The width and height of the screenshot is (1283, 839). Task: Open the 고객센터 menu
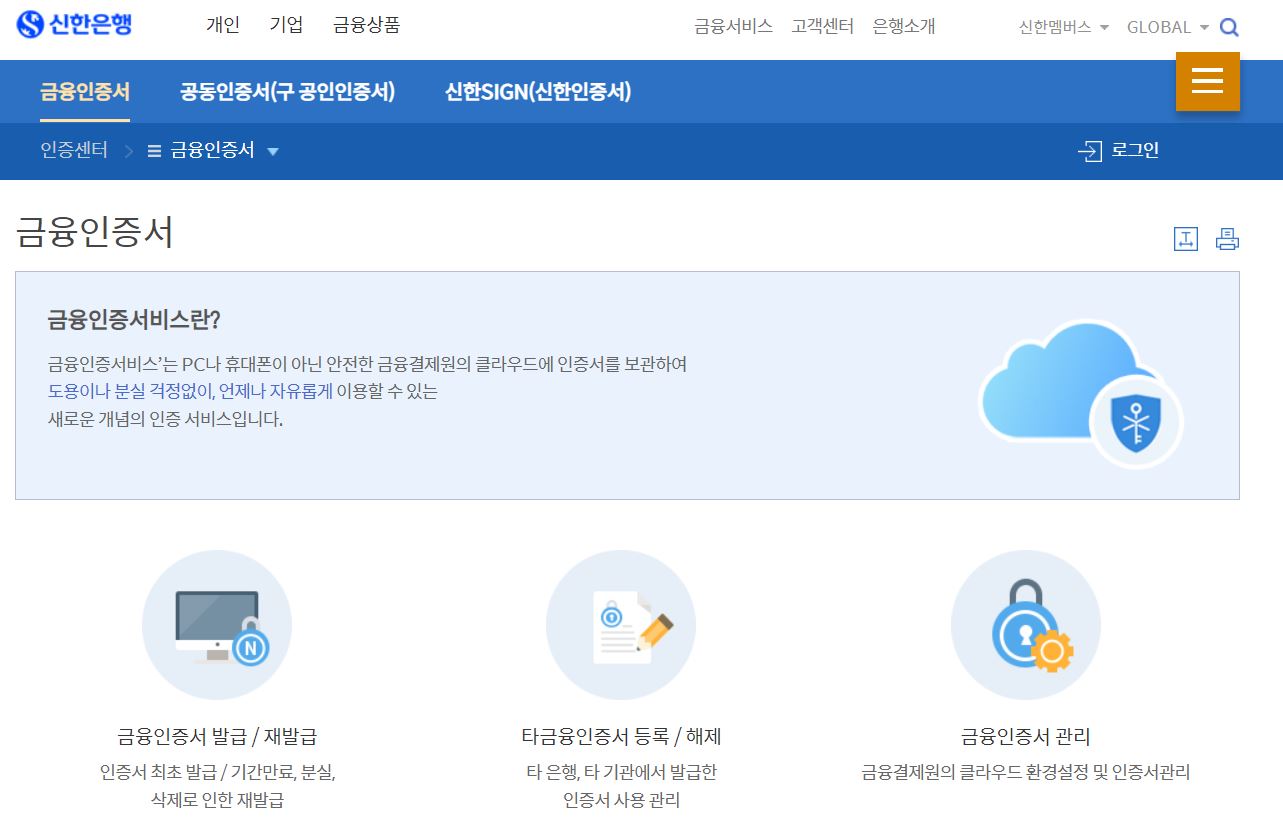coord(822,27)
